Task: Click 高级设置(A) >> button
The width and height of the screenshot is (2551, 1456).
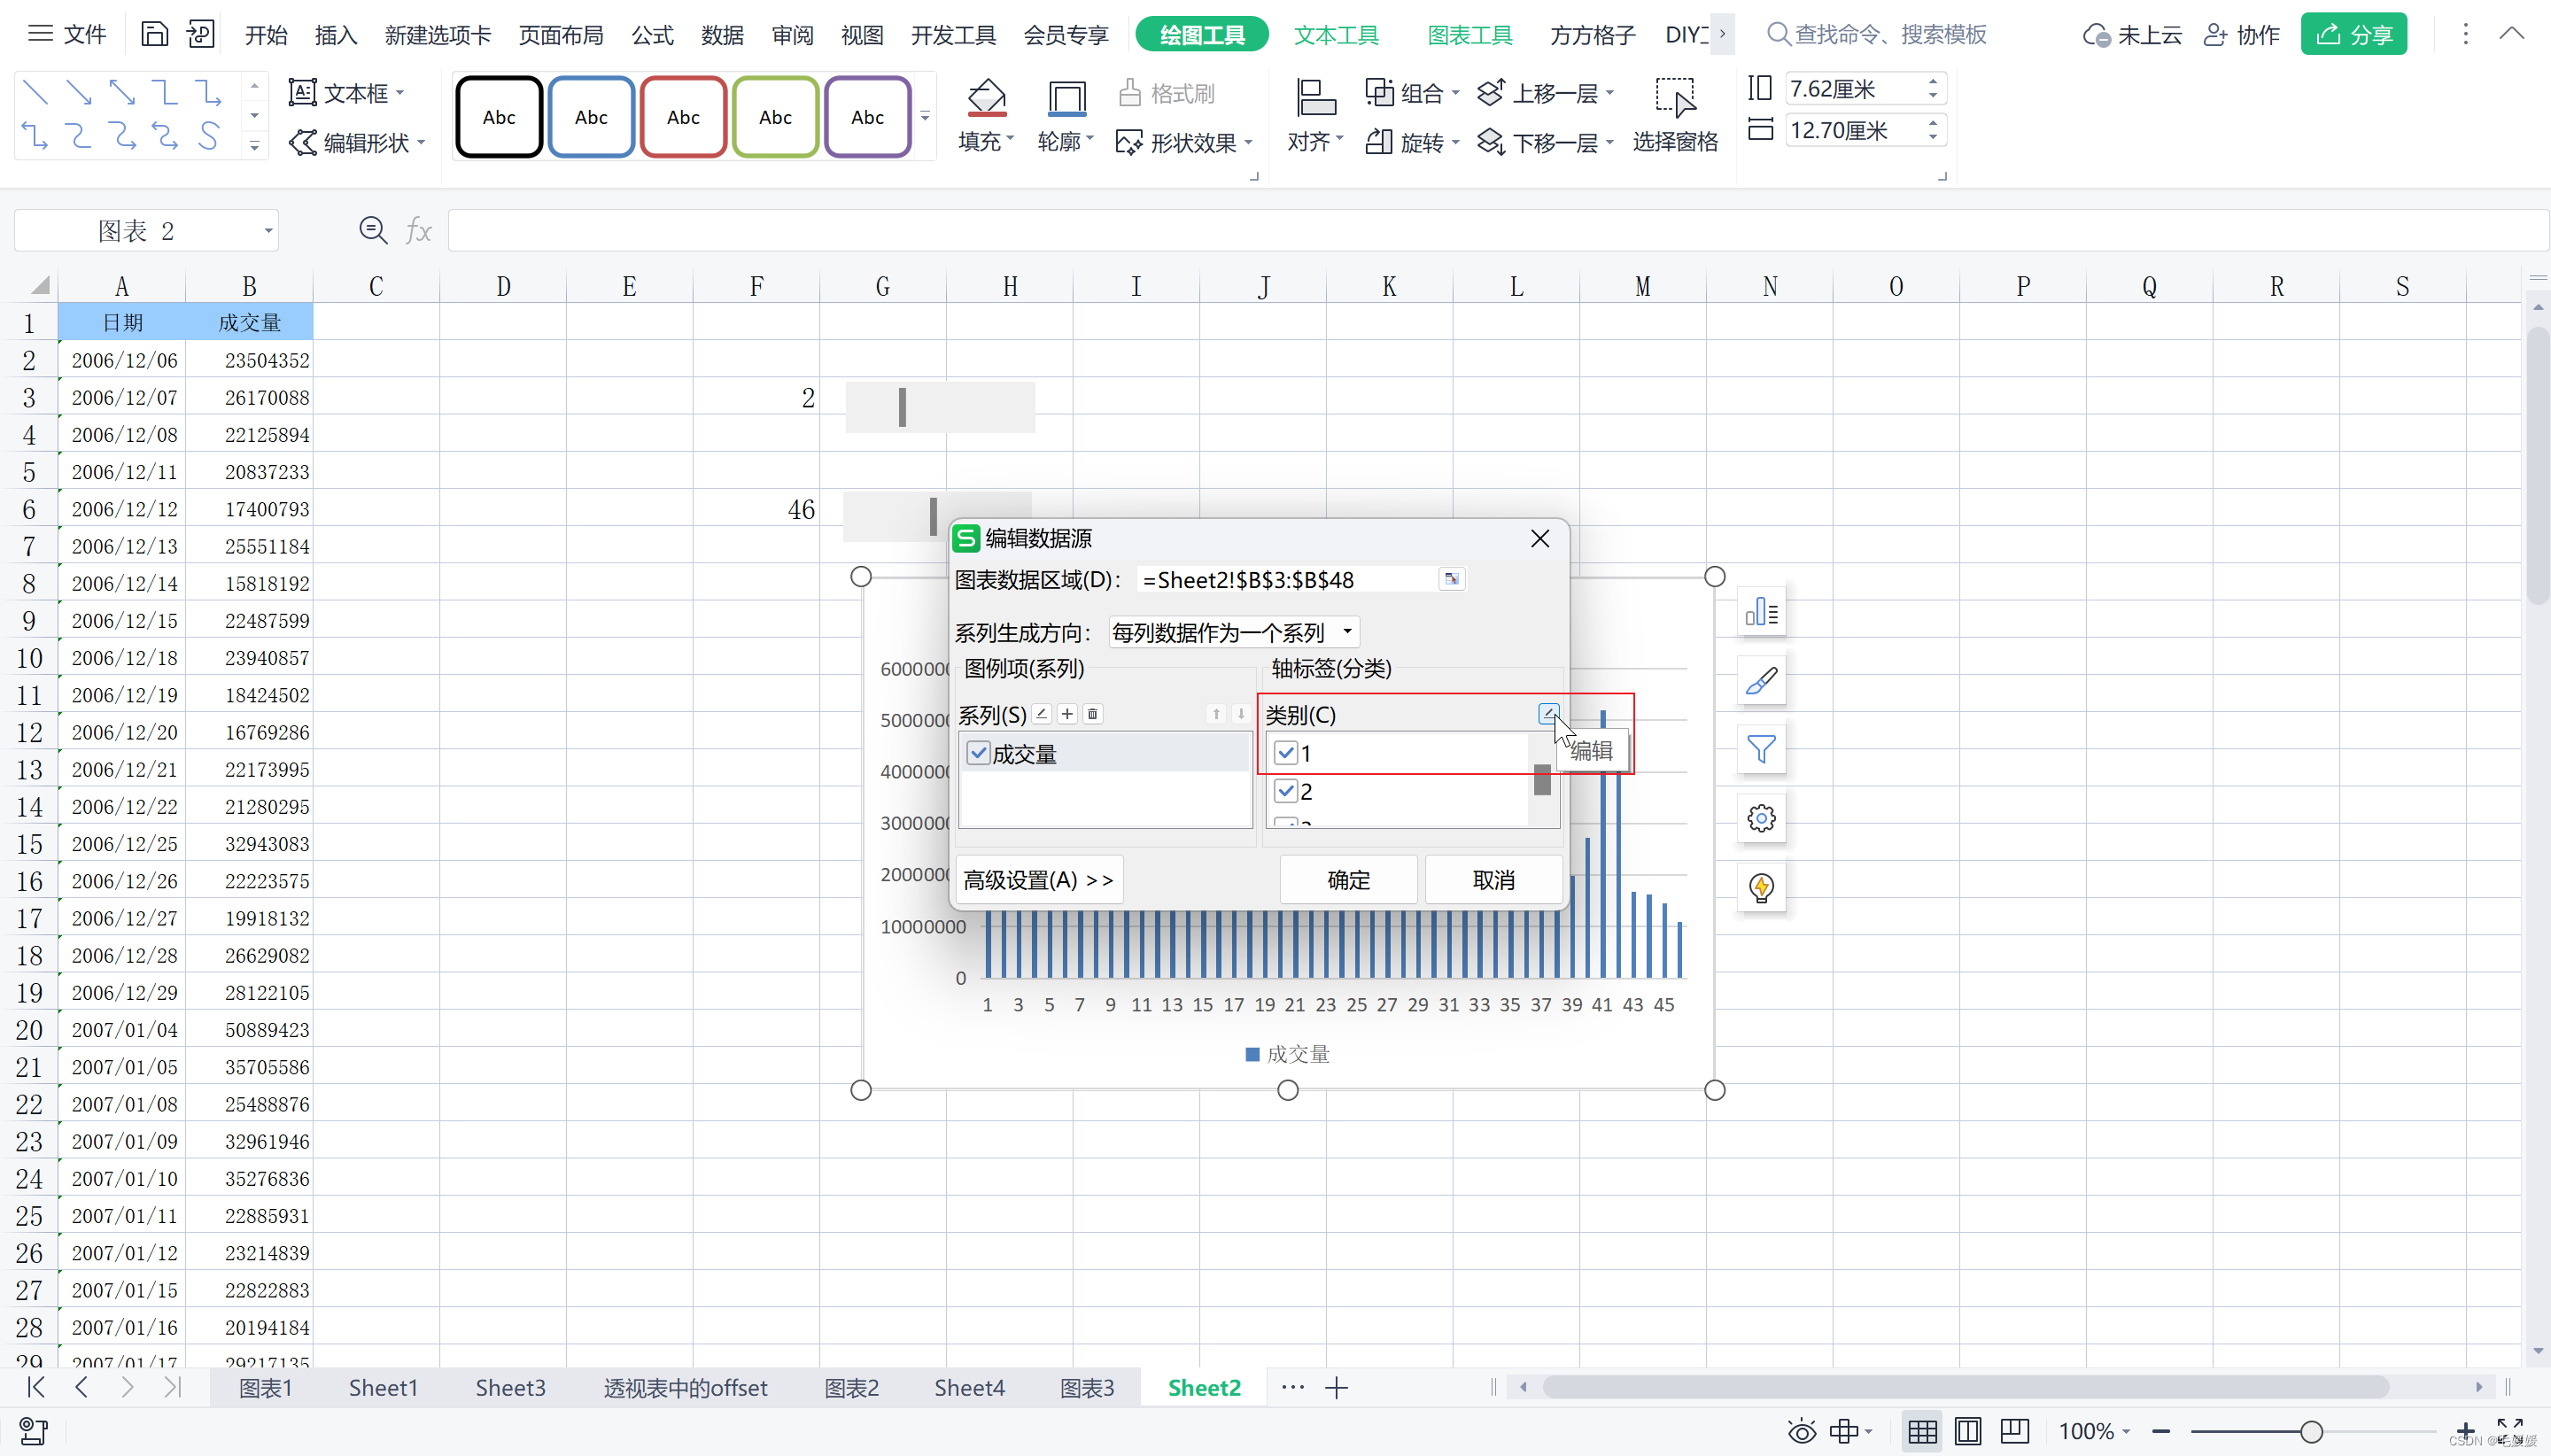Action: point(1039,880)
